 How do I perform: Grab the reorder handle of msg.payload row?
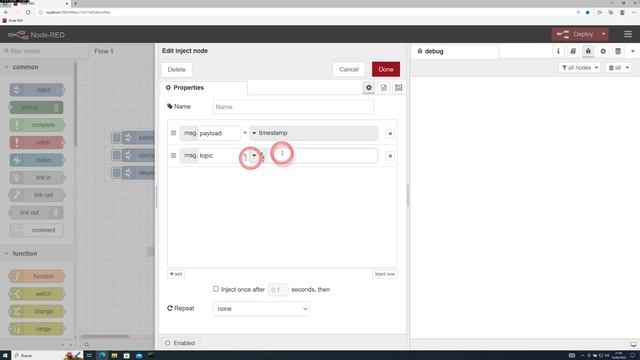(x=173, y=133)
